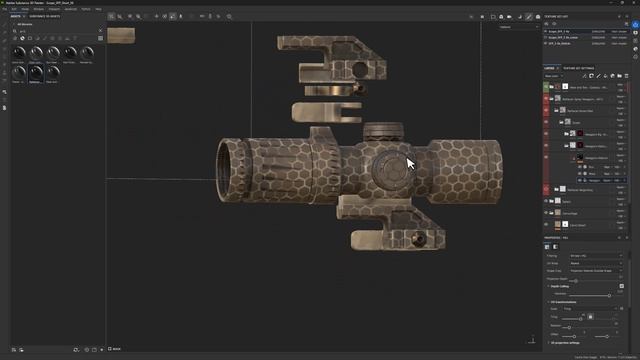640x360 pixels.
Task: Click the tan material preview thumbnail in viewport
Action: tap(121, 36)
